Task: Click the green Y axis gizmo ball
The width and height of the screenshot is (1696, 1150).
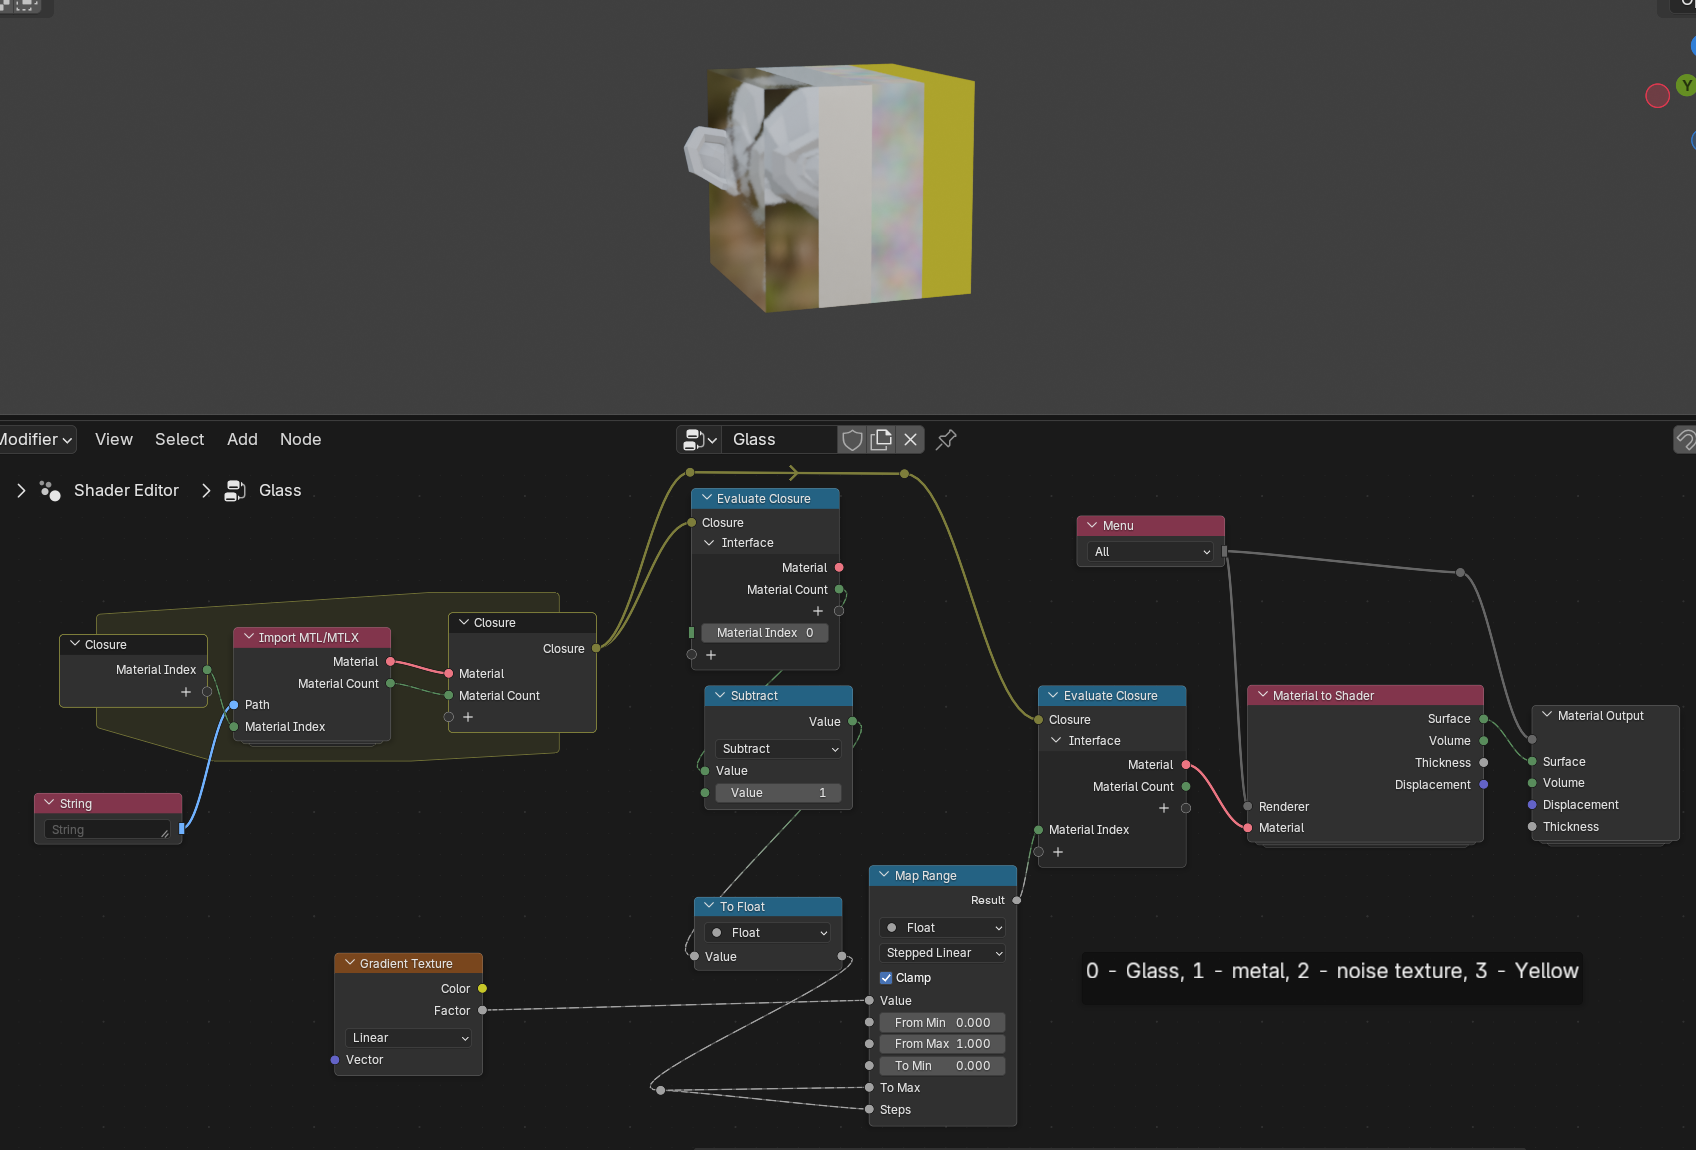Action: tap(1687, 86)
